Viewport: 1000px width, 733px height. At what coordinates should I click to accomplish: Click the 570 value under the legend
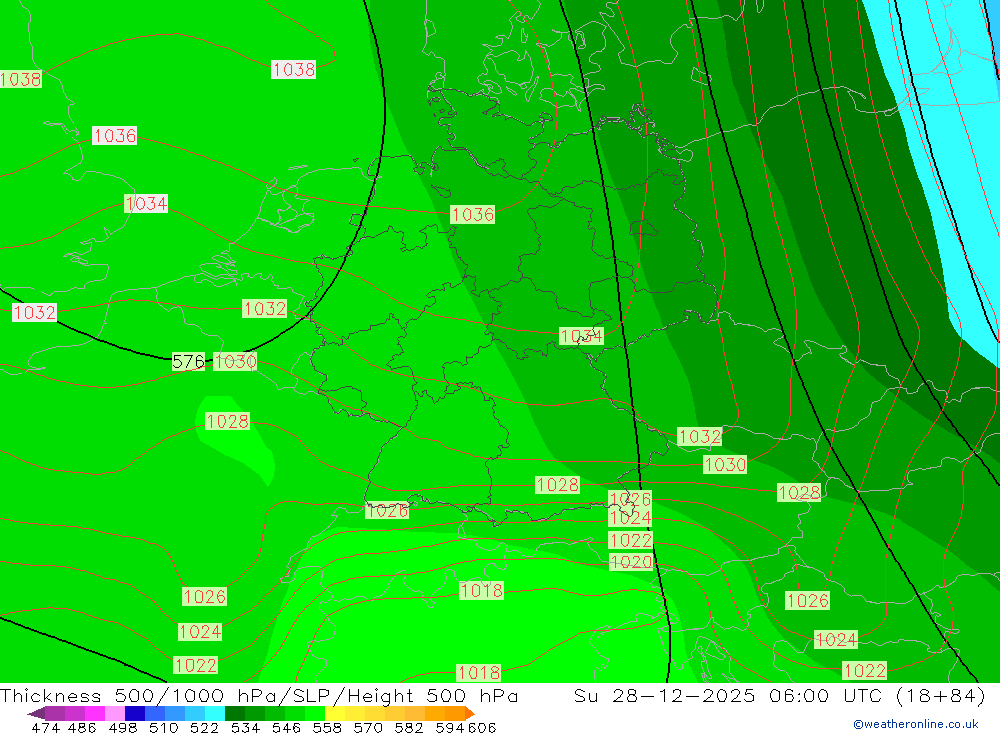coord(367,727)
